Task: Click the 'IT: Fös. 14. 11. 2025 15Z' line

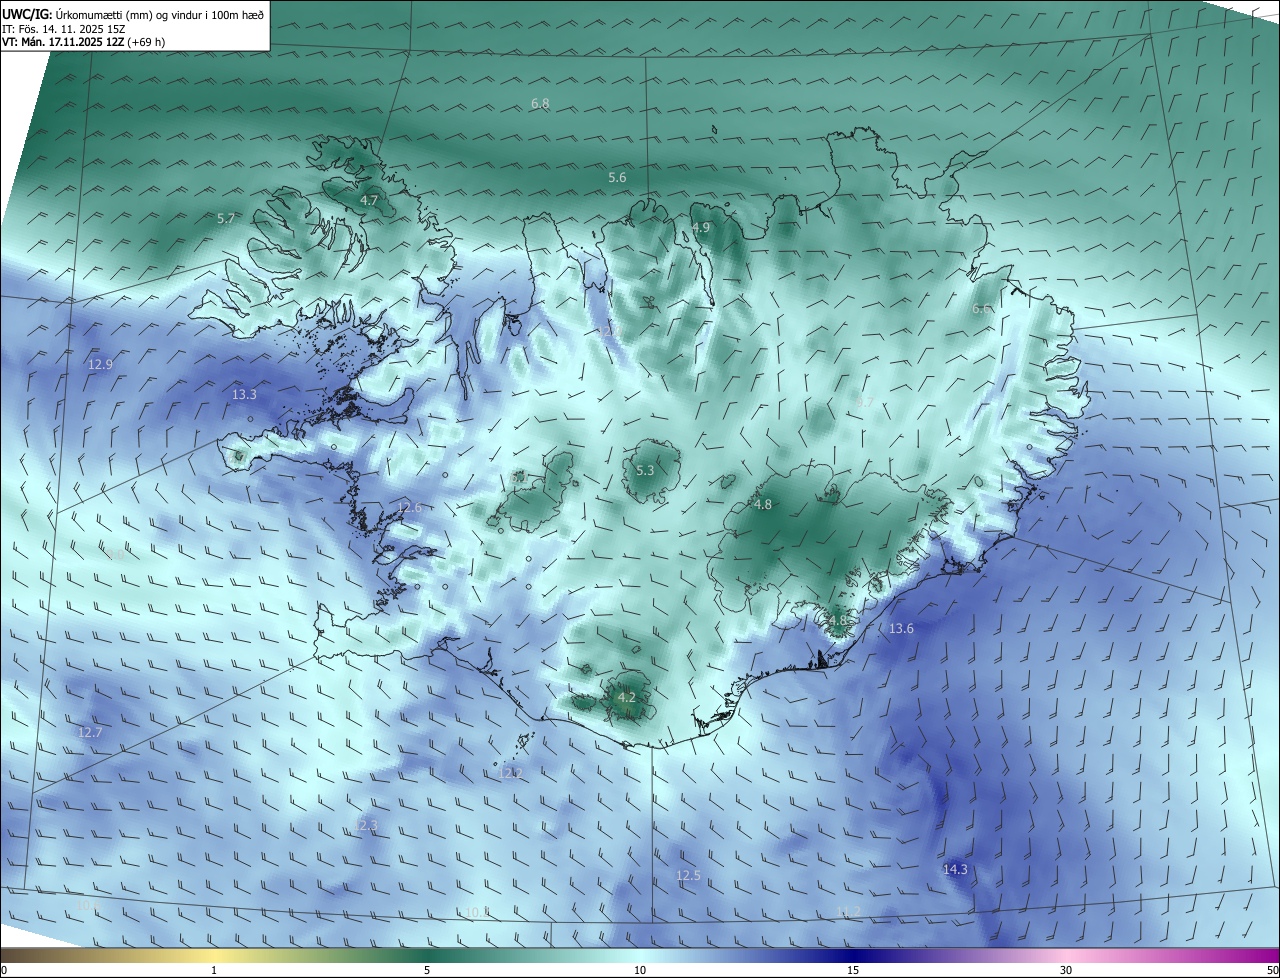Action: (x=65, y=29)
